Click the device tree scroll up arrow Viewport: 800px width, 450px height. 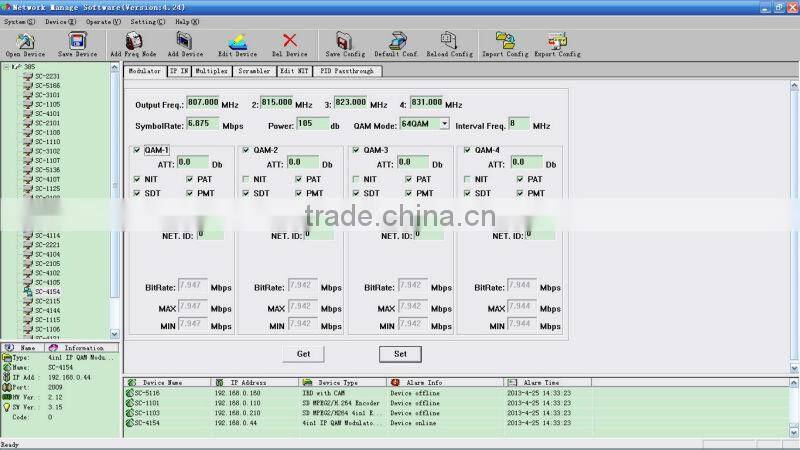click(115, 67)
